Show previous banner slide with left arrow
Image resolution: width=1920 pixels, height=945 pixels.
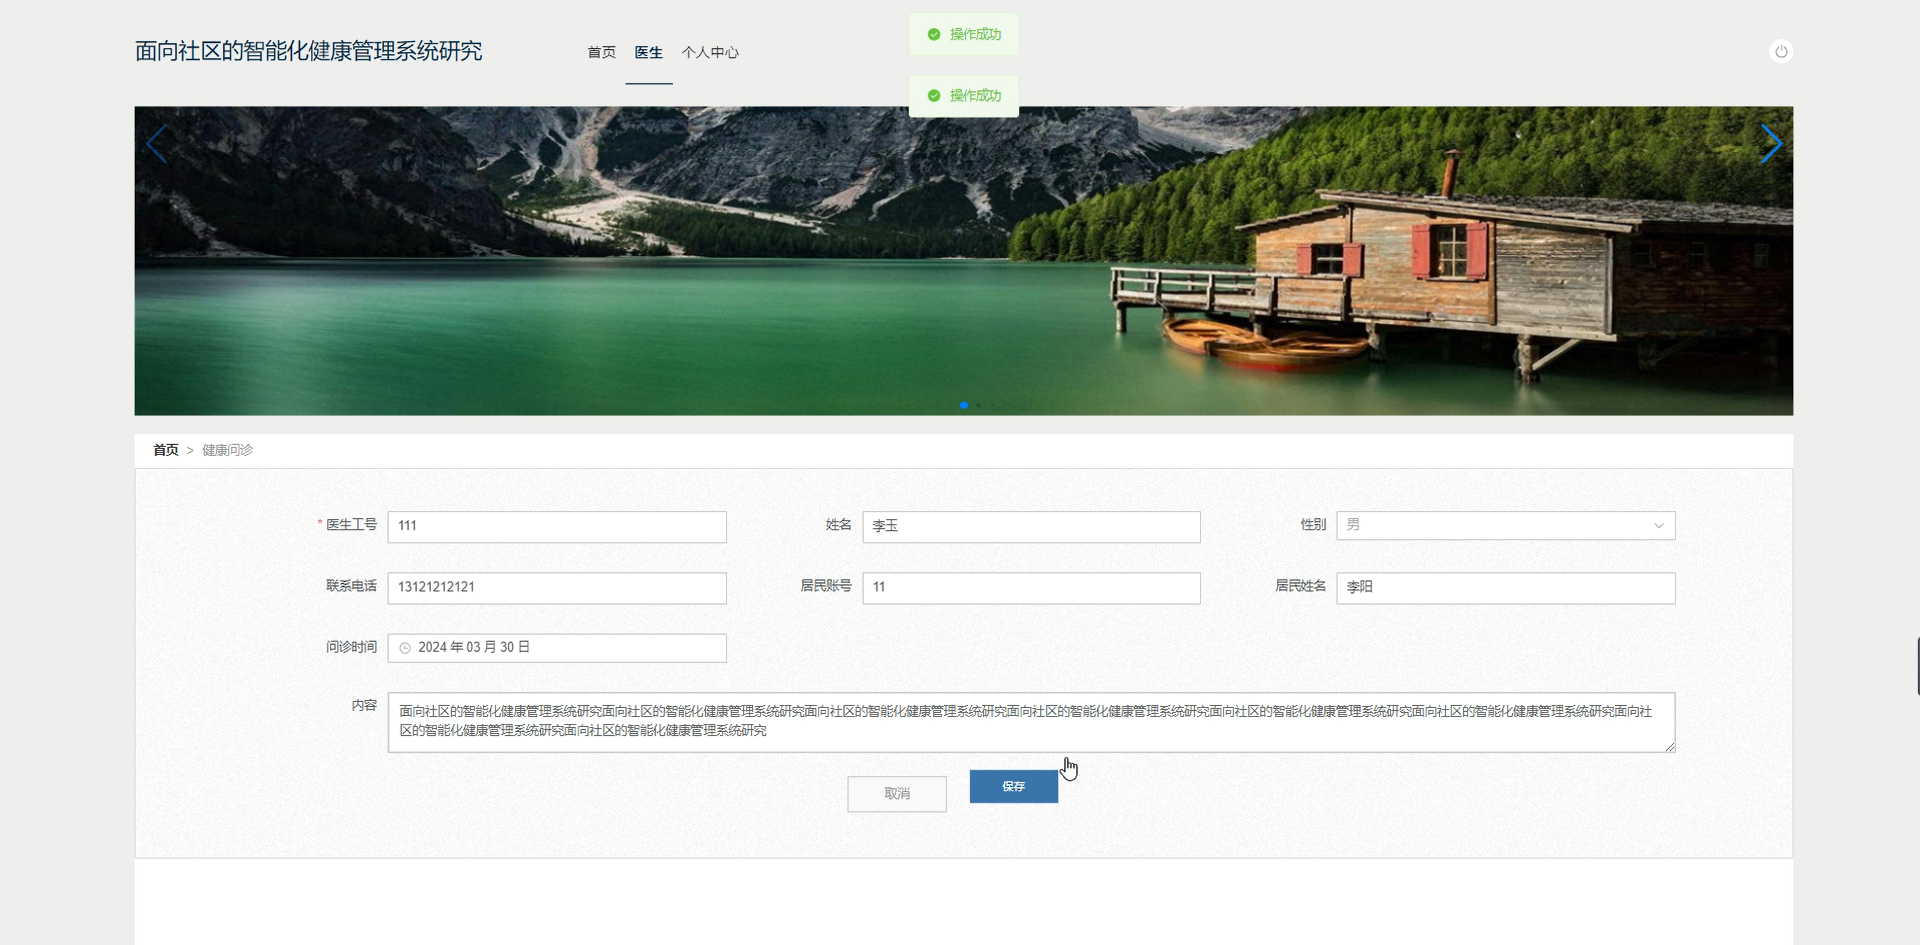[157, 144]
